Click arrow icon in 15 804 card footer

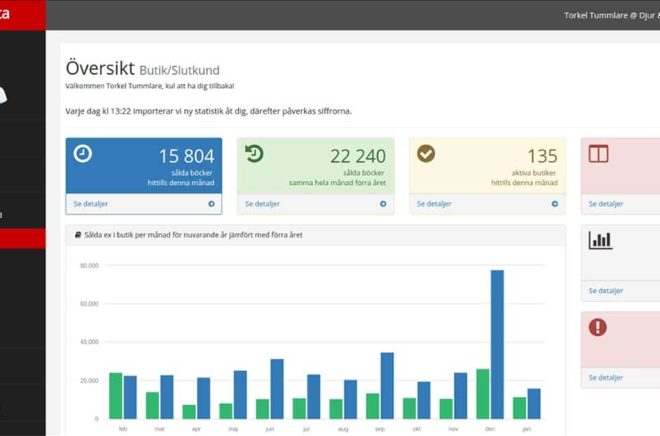[x=211, y=204]
